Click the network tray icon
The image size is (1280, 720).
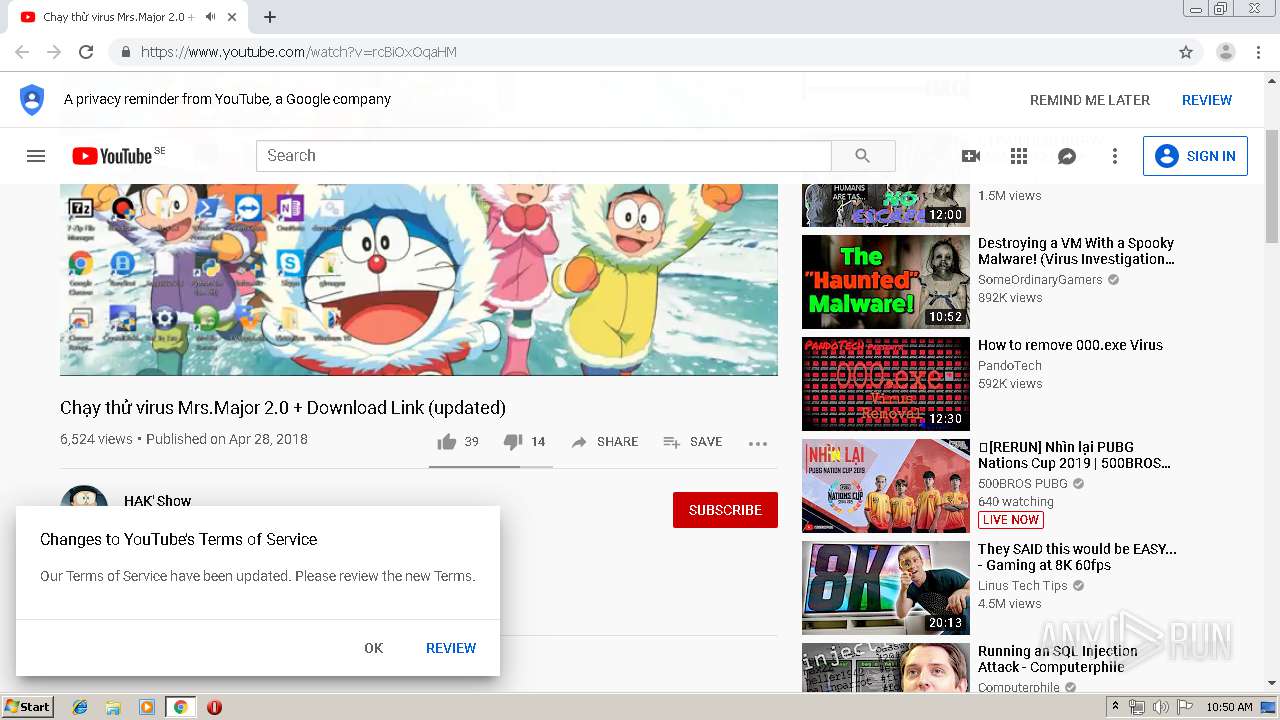tap(1137, 707)
